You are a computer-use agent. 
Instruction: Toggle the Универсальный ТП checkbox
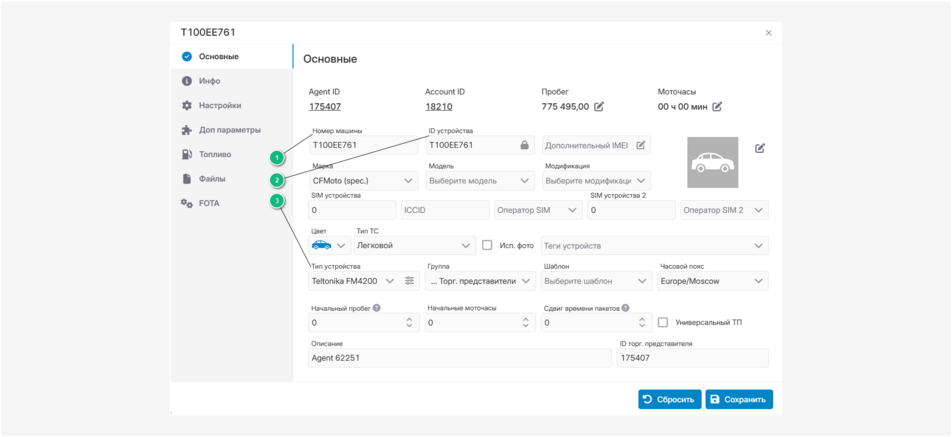[x=662, y=323]
